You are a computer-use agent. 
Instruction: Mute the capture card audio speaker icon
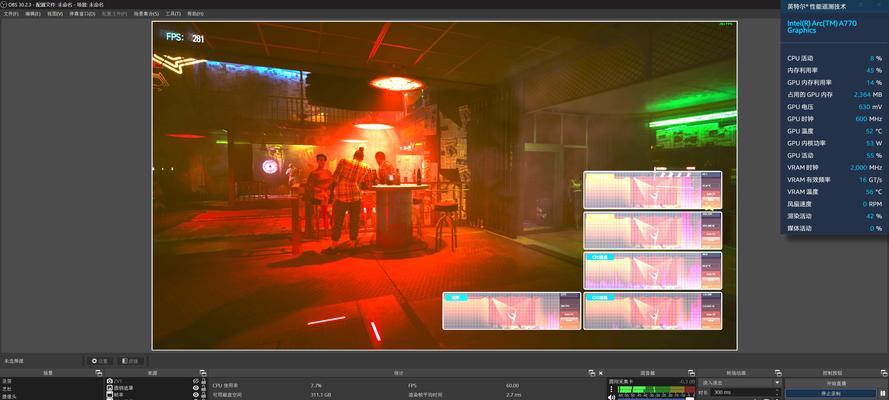coord(611,397)
